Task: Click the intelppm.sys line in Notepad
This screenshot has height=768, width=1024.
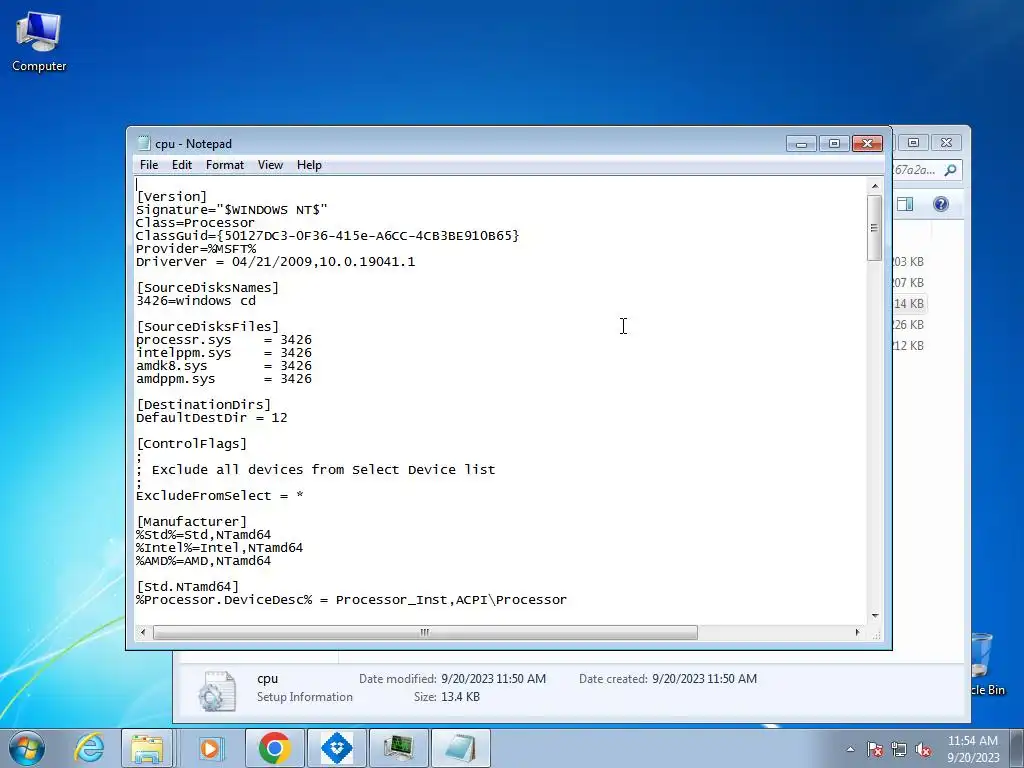Action: coord(223,353)
